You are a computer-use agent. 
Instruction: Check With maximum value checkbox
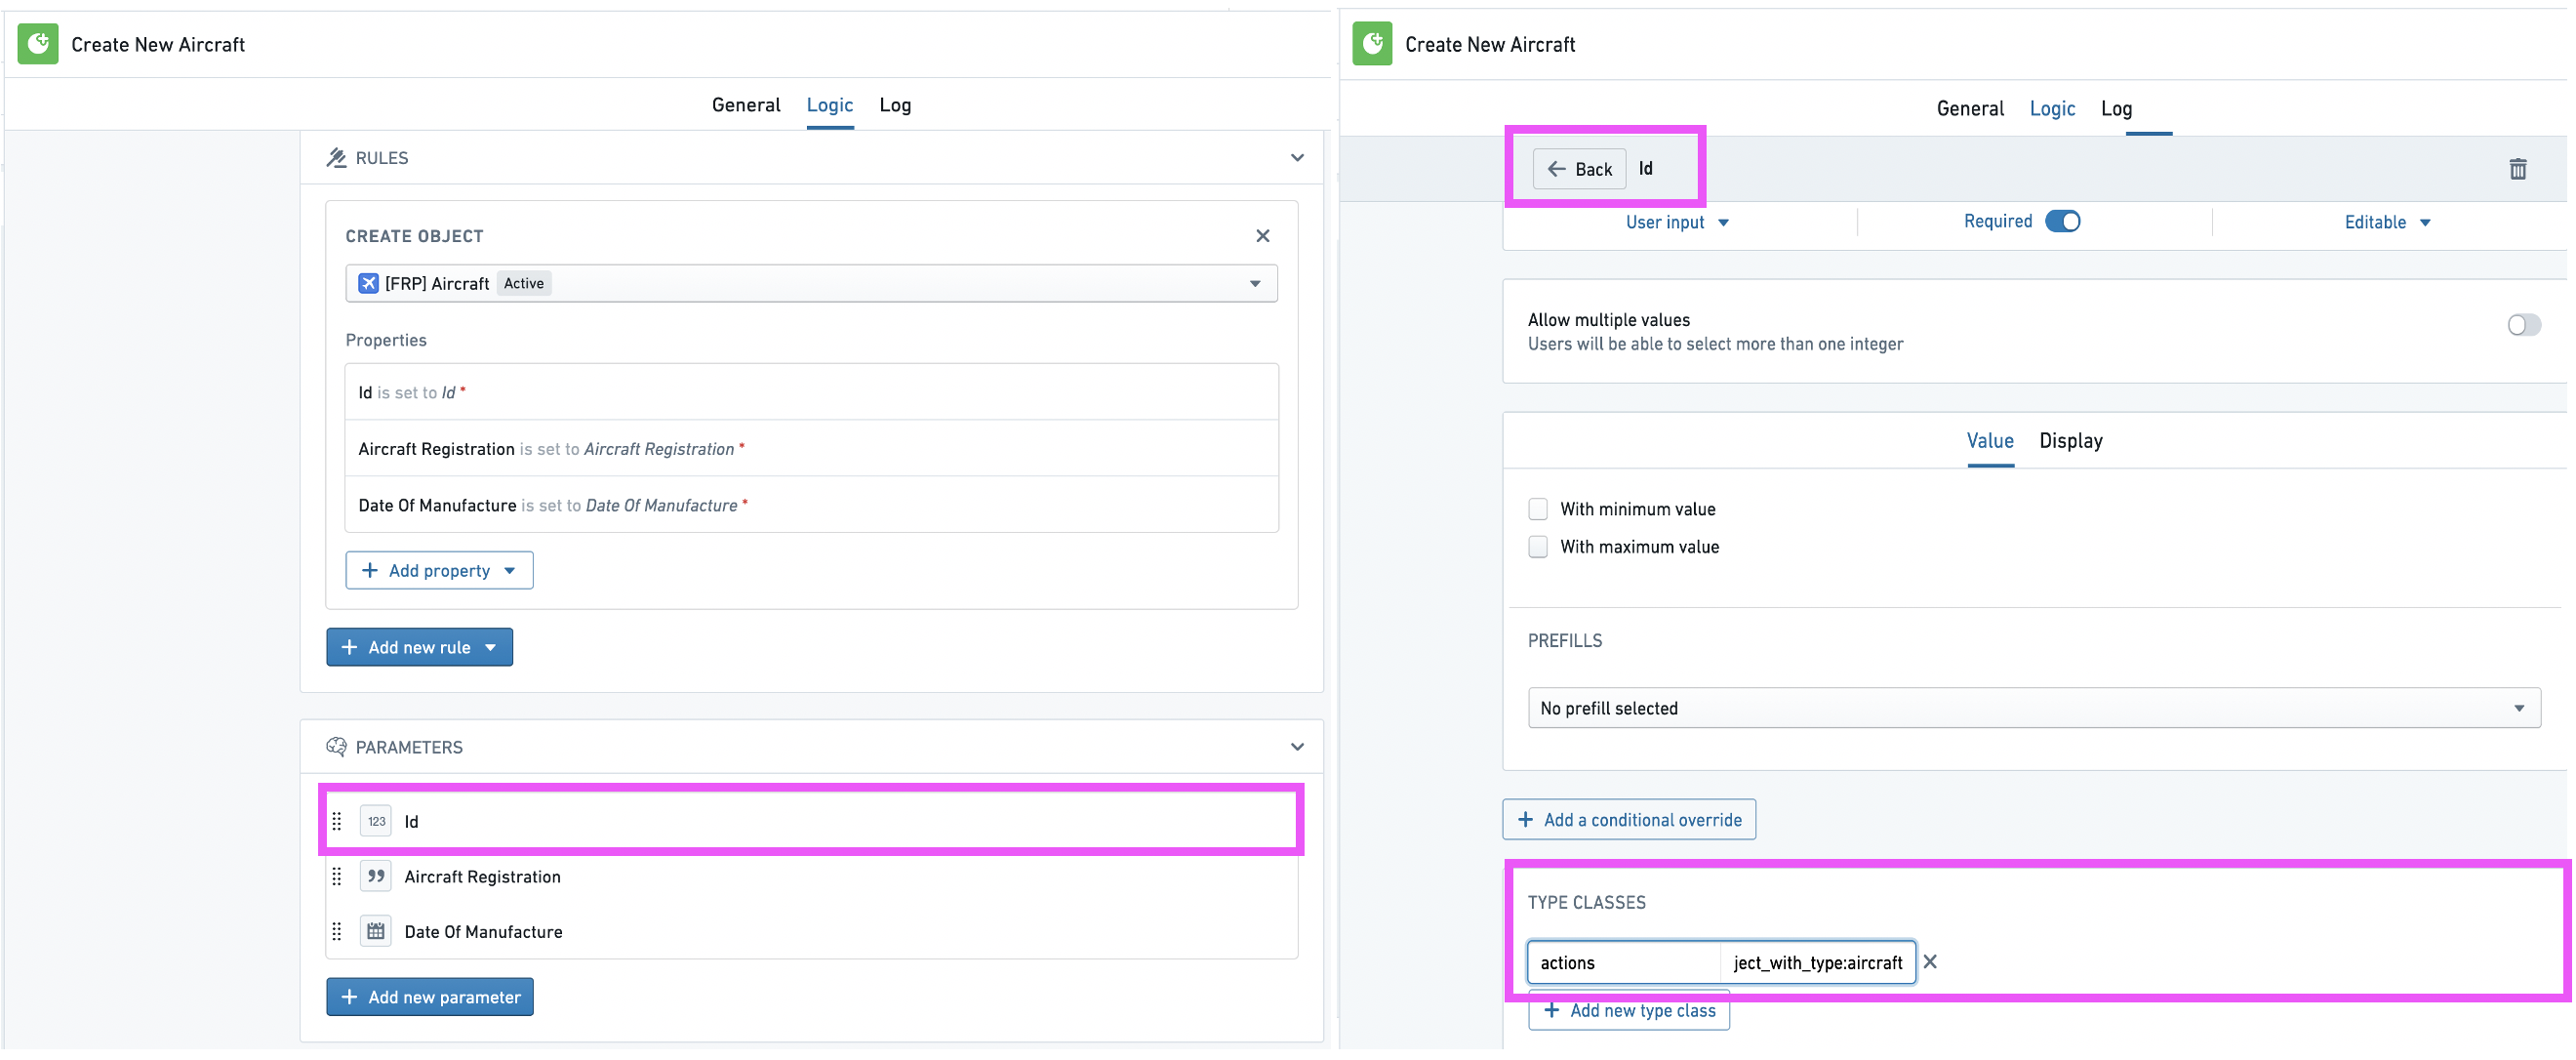click(1538, 547)
